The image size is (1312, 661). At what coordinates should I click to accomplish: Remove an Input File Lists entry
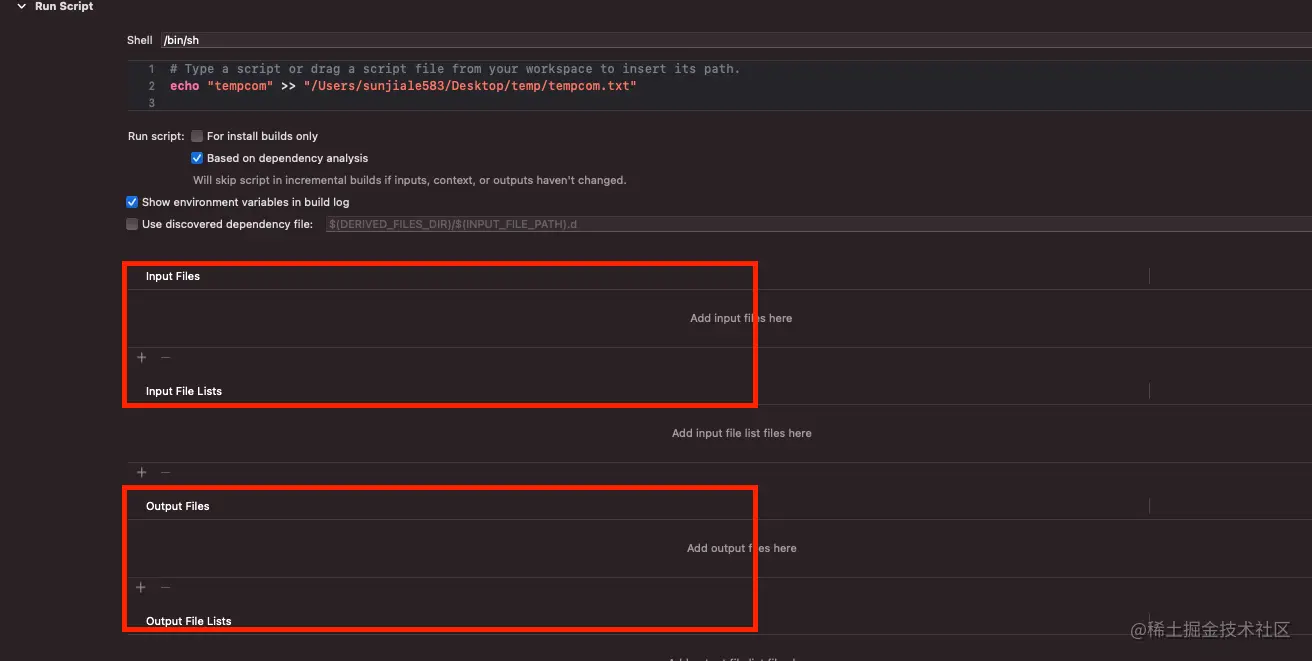164,472
